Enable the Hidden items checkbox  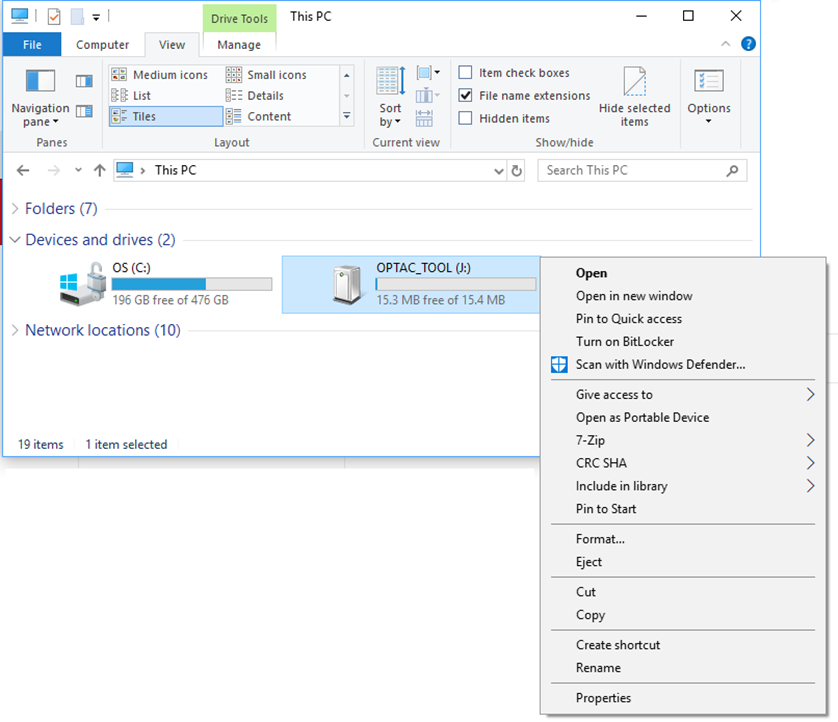coord(465,118)
